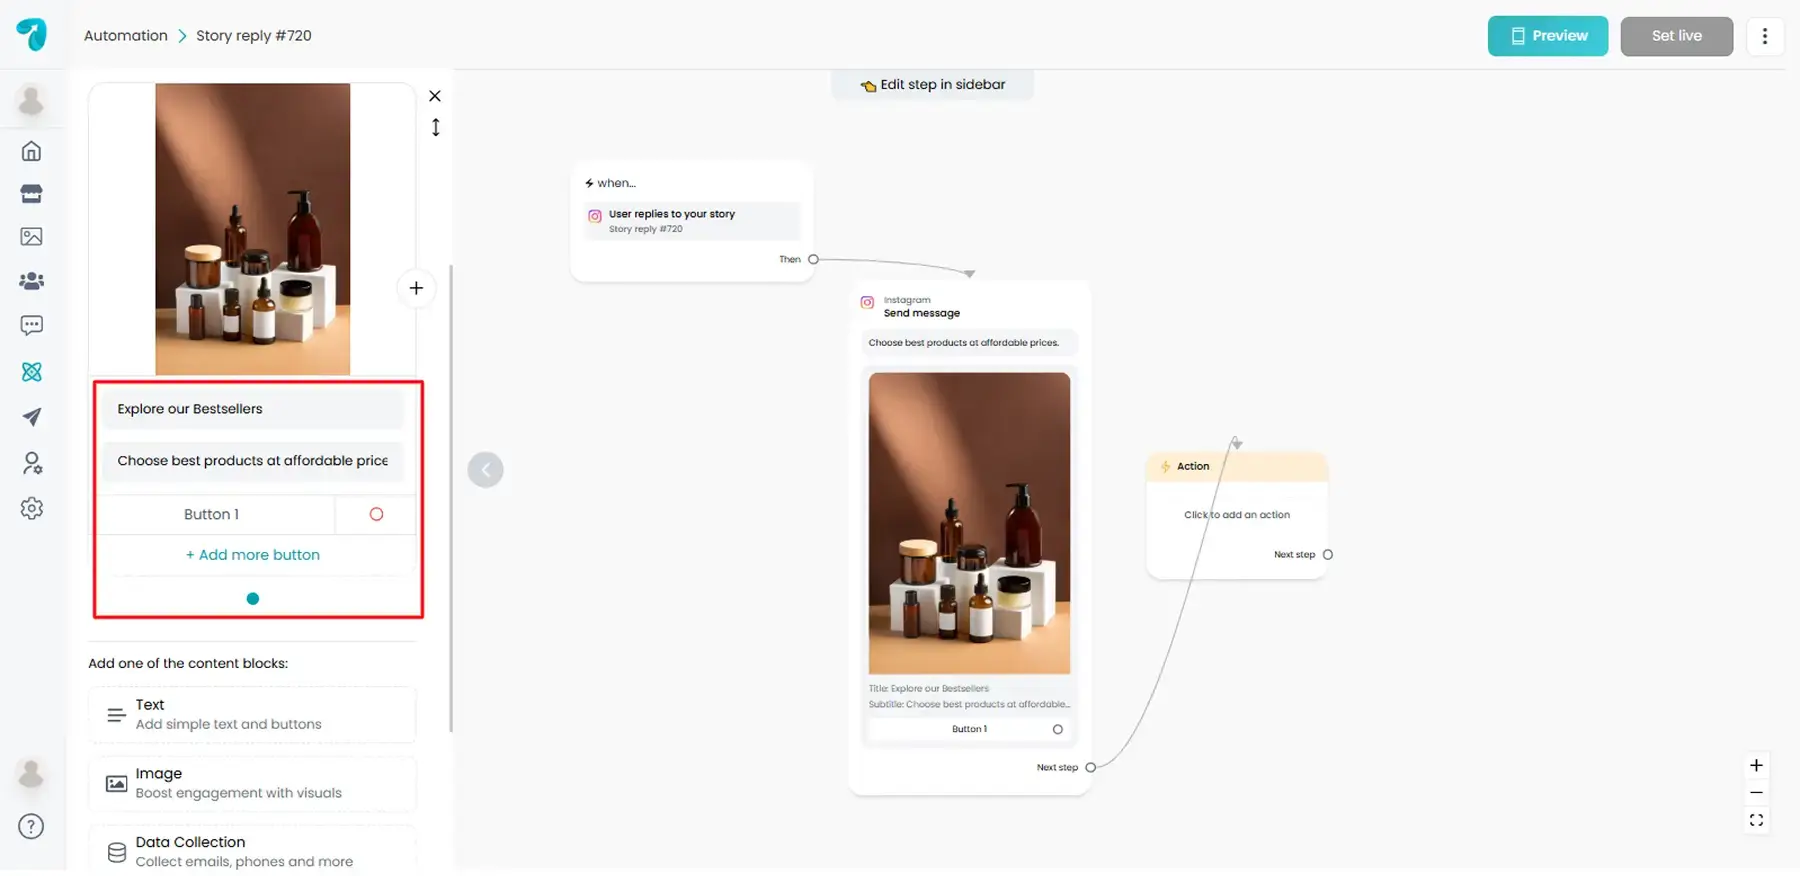This screenshot has height=876, width=1800.
Task: Edit the Explore our Bestsellers title field
Action: 253,409
